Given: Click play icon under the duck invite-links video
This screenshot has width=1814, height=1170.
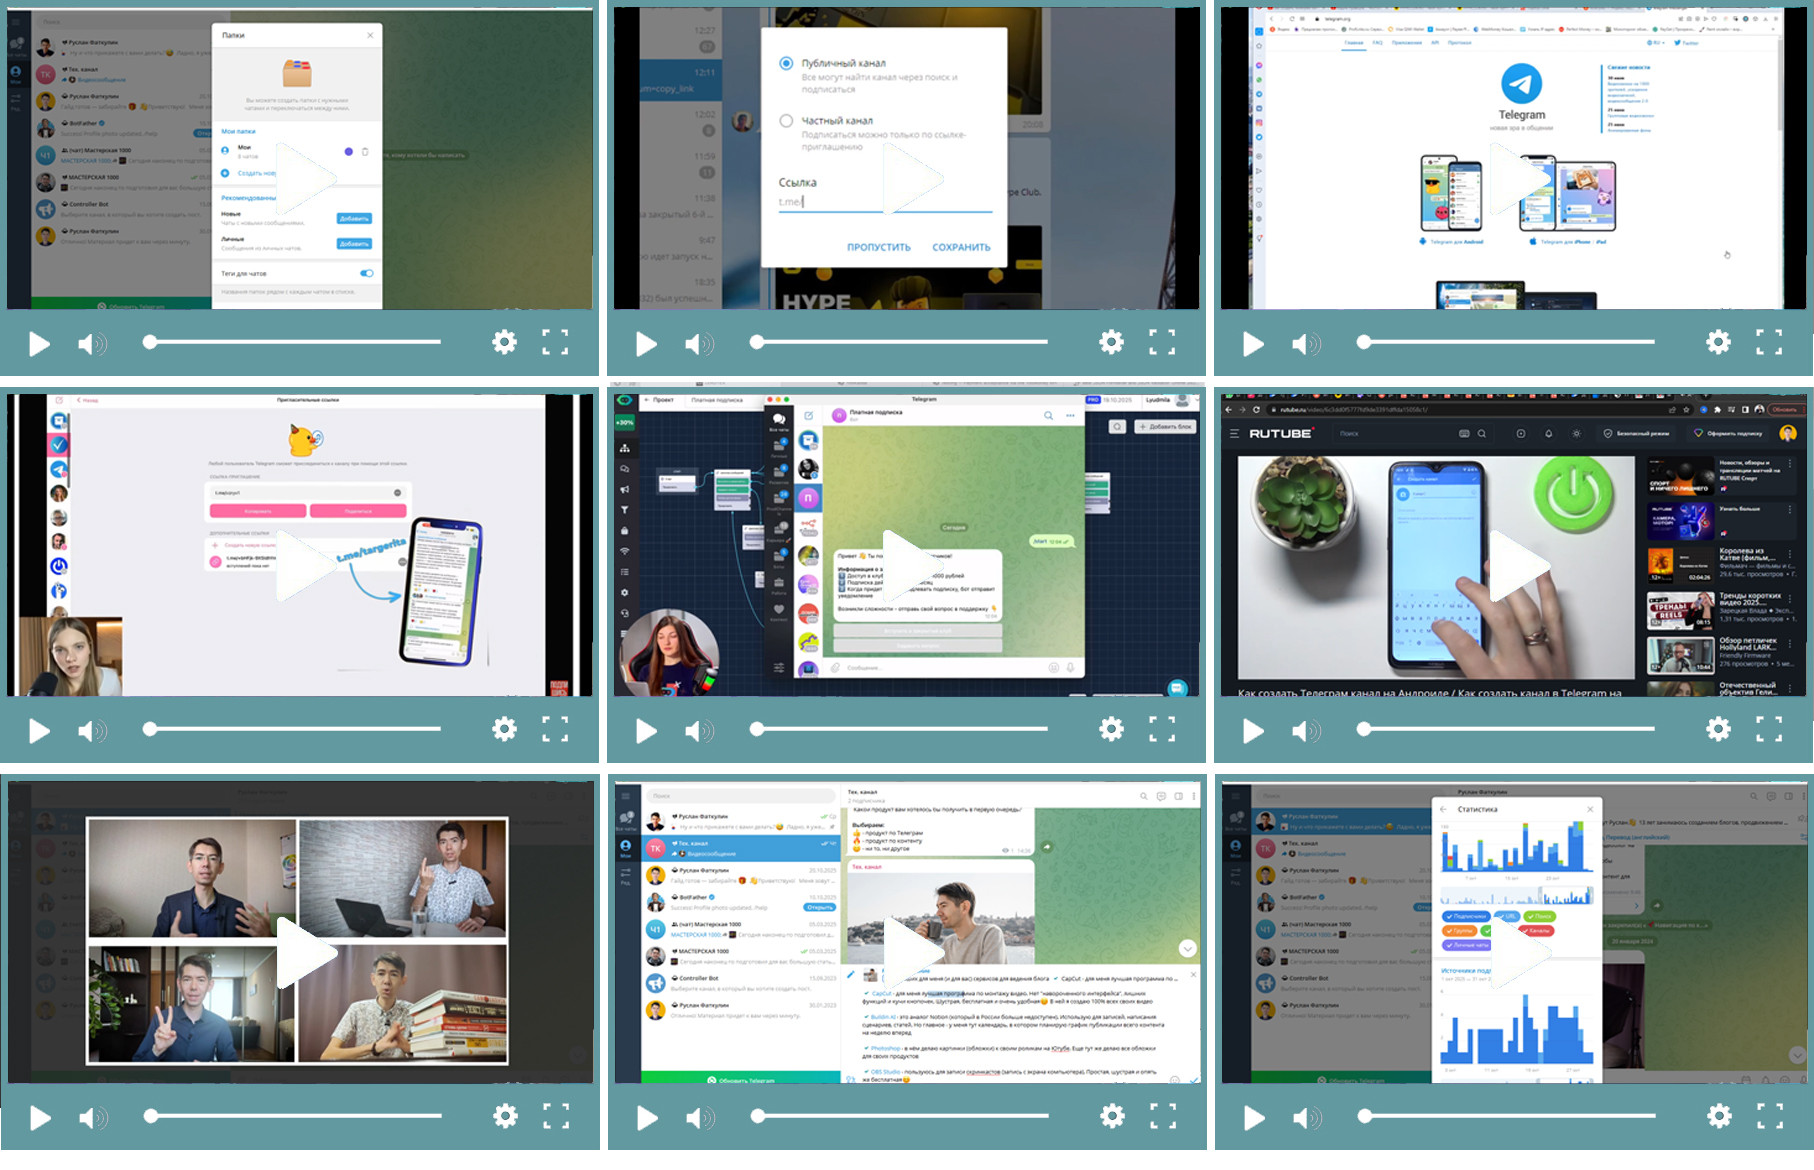Looking at the screenshot, I should pyautogui.click(x=39, y=731).
